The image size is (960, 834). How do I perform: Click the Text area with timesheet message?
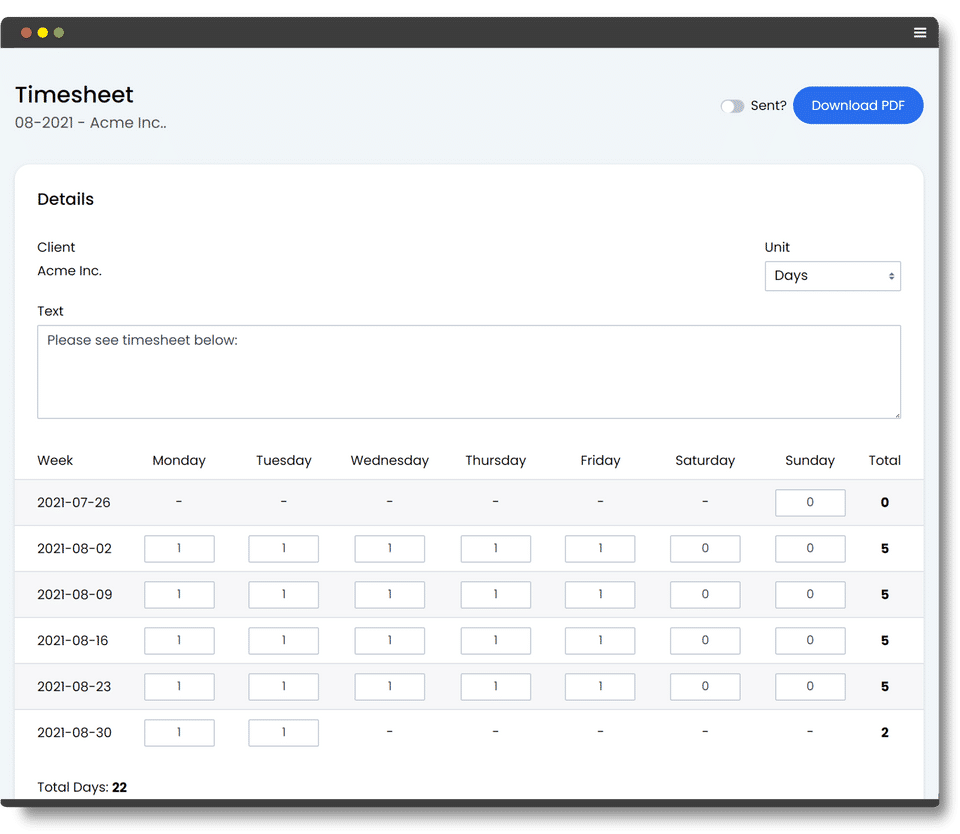pyautogui.click(x=468, y=372)
